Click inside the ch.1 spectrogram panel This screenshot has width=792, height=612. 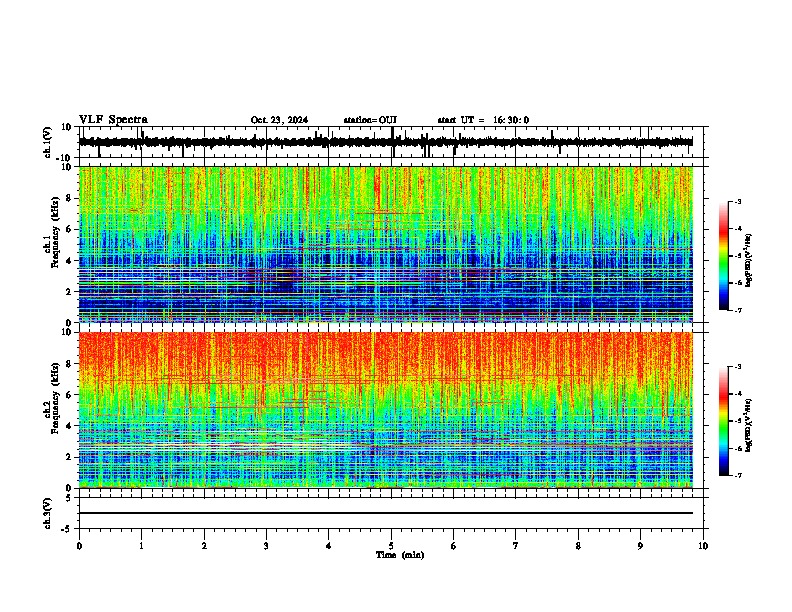click(x=386, y=244)
